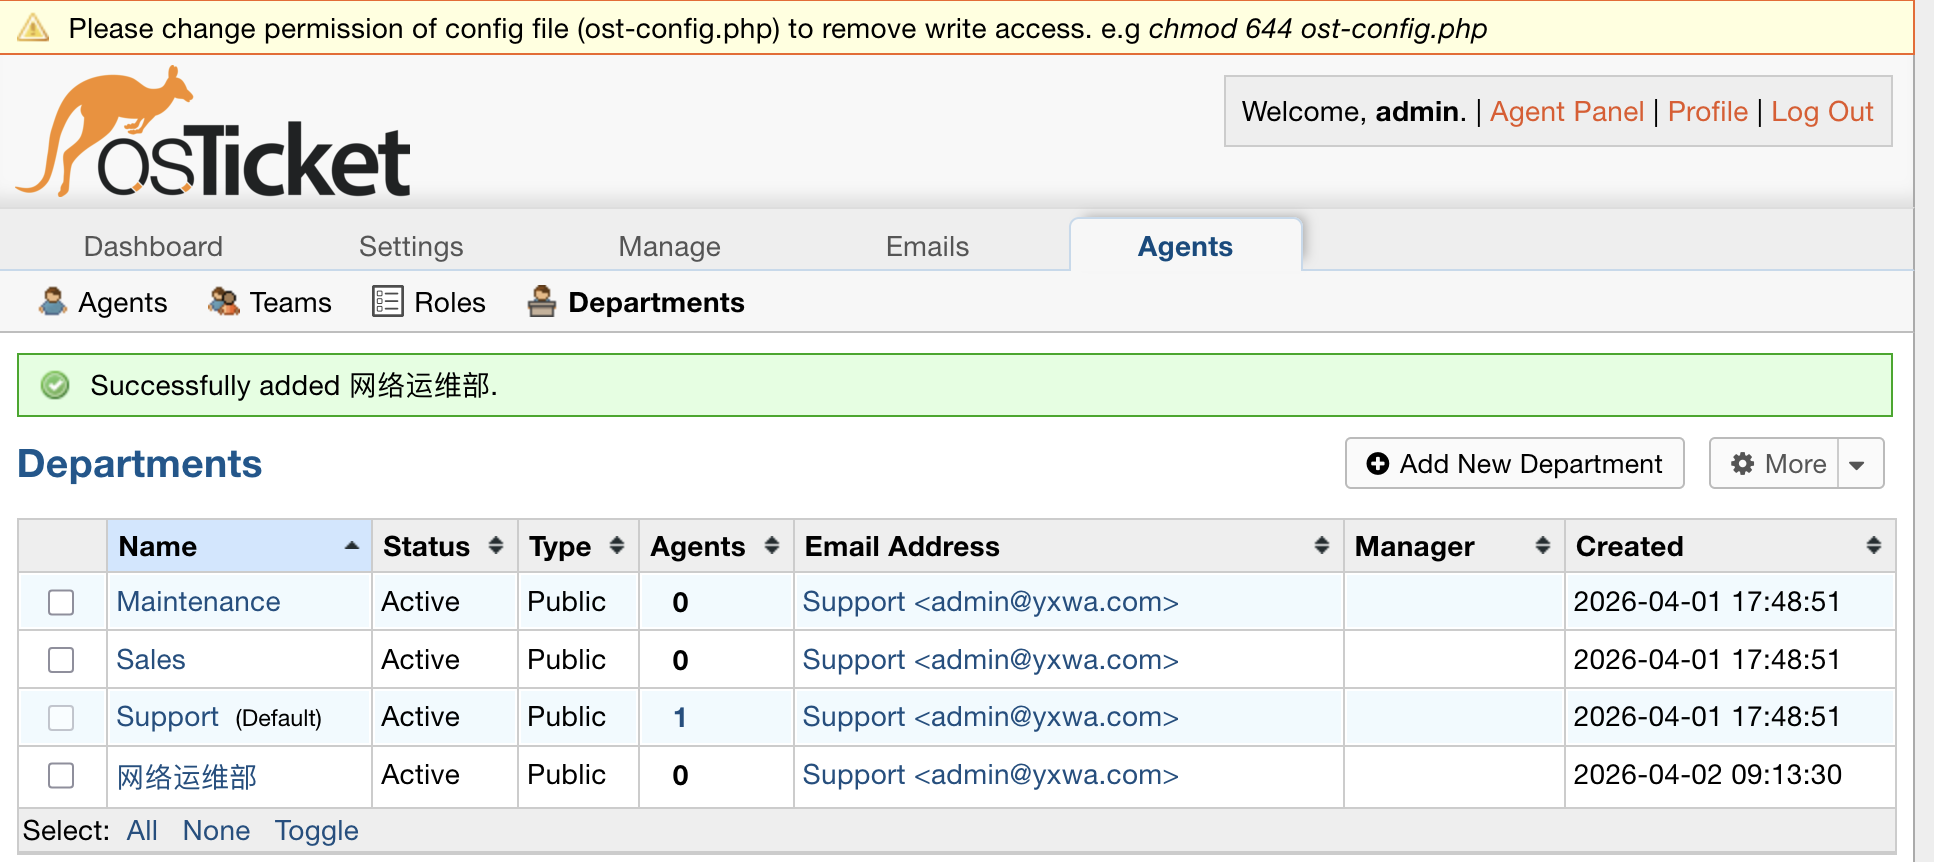Tick the 网络运维部 department checkbox
The image size is (1934, 862).
click(x=62, y=776)
